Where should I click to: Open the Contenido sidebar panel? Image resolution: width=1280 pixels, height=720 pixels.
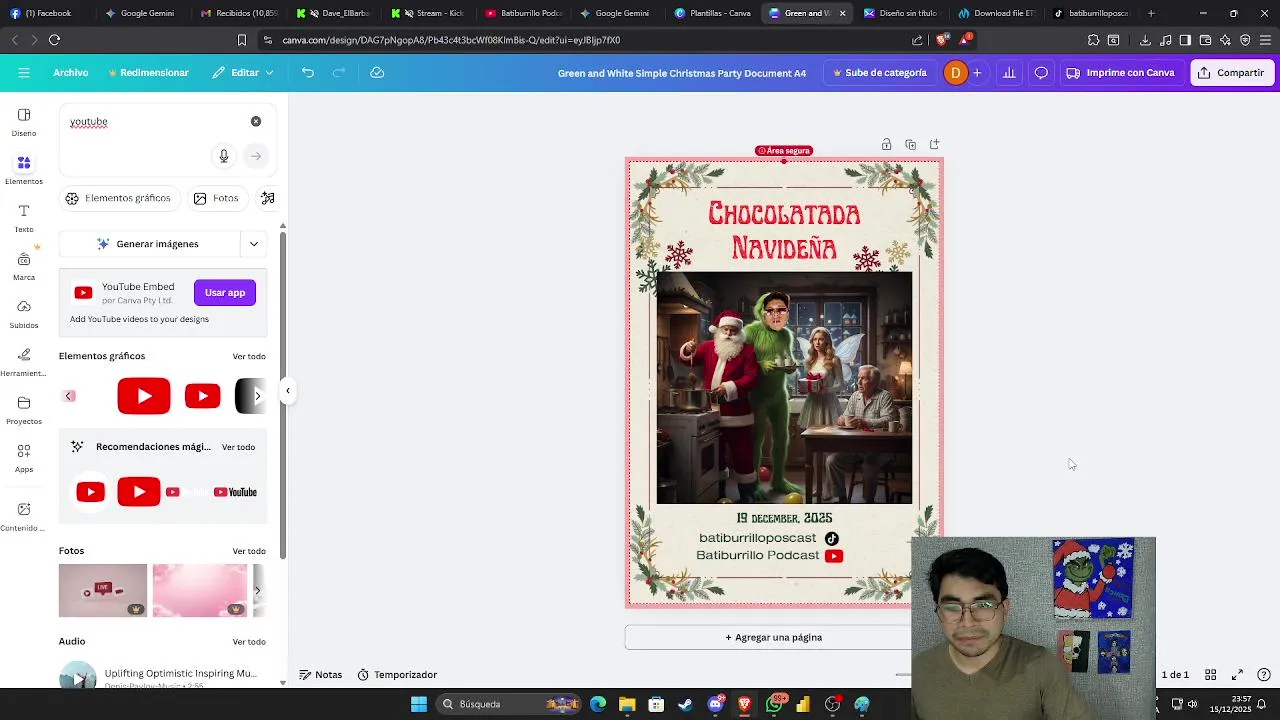pyautogui.click(x=24, y=516)
